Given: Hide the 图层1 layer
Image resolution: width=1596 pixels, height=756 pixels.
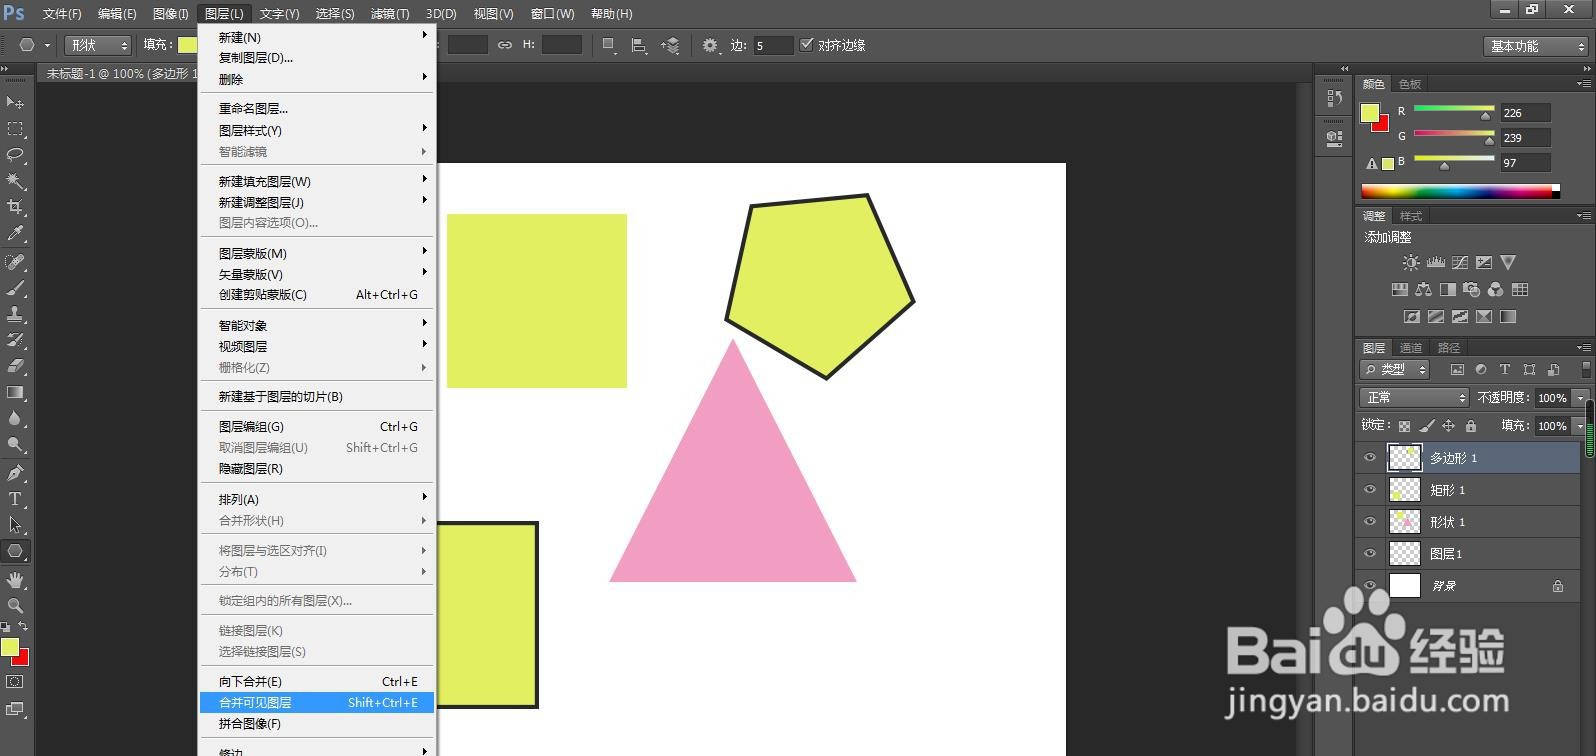Looking at the screenshot, I should [x=1370, y=554].
